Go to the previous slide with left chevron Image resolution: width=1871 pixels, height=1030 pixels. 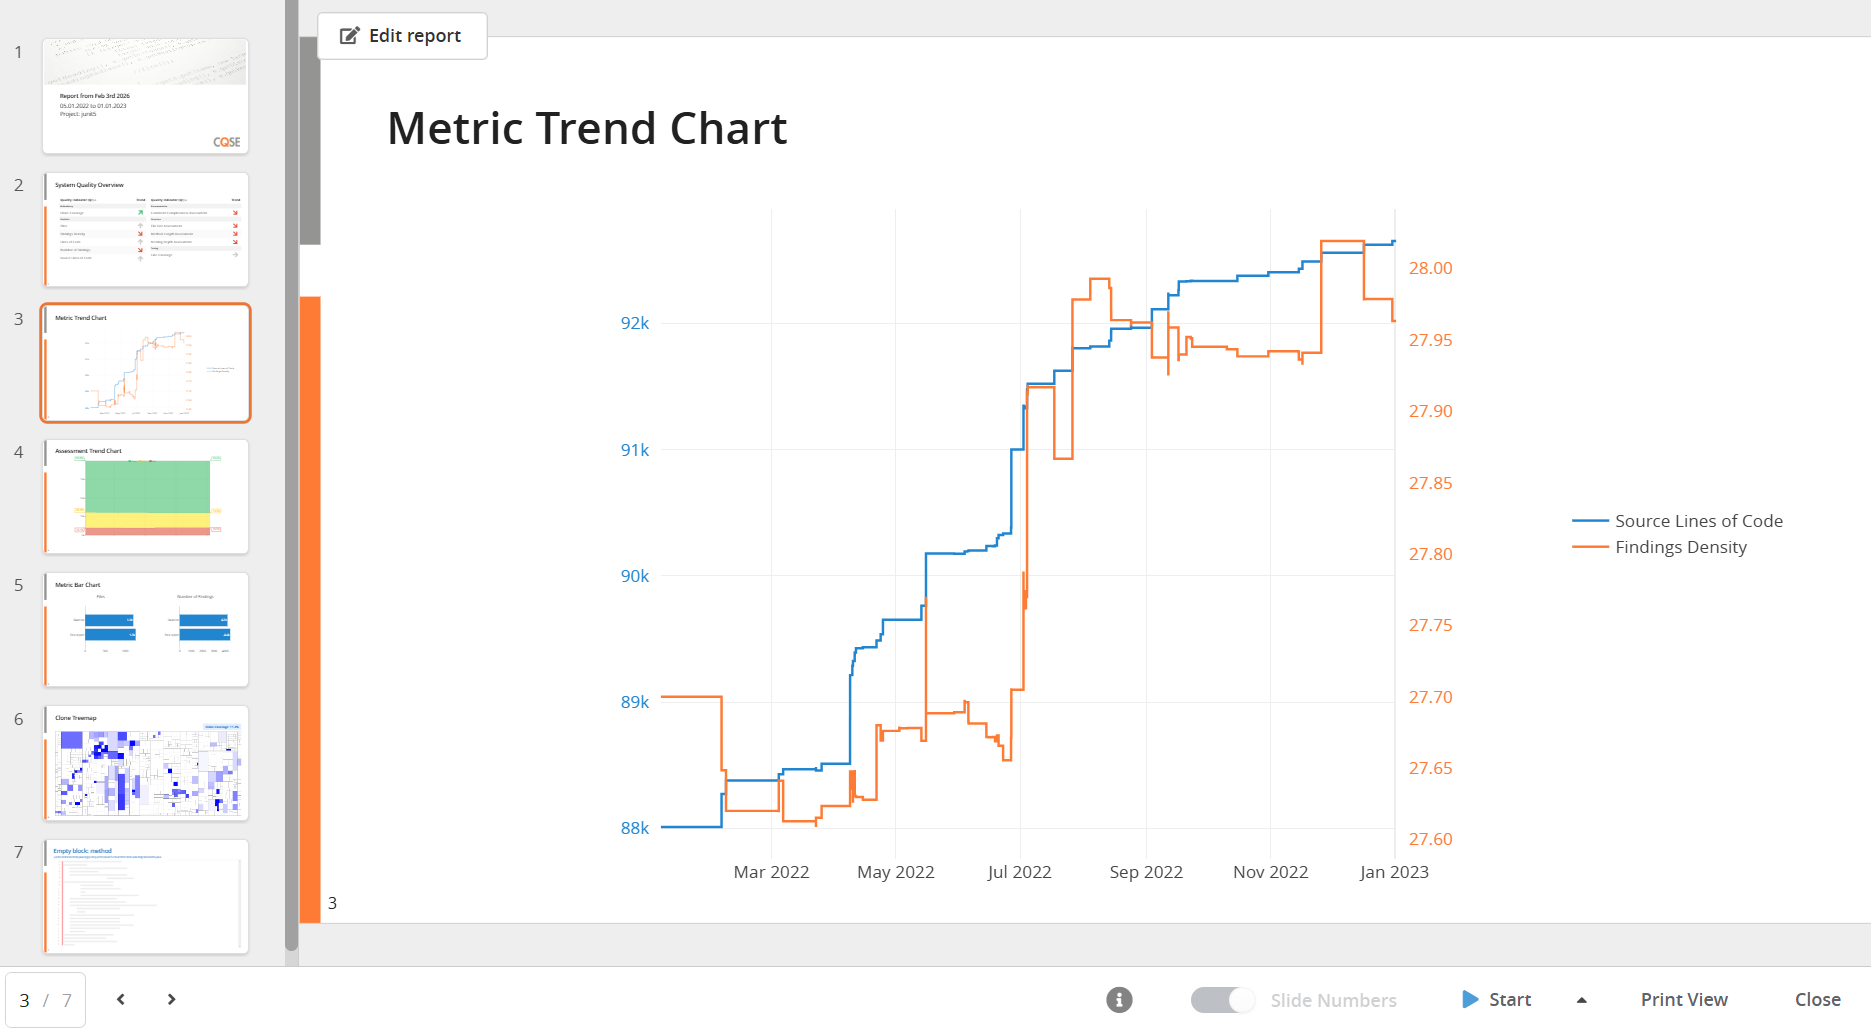(121, 999)
